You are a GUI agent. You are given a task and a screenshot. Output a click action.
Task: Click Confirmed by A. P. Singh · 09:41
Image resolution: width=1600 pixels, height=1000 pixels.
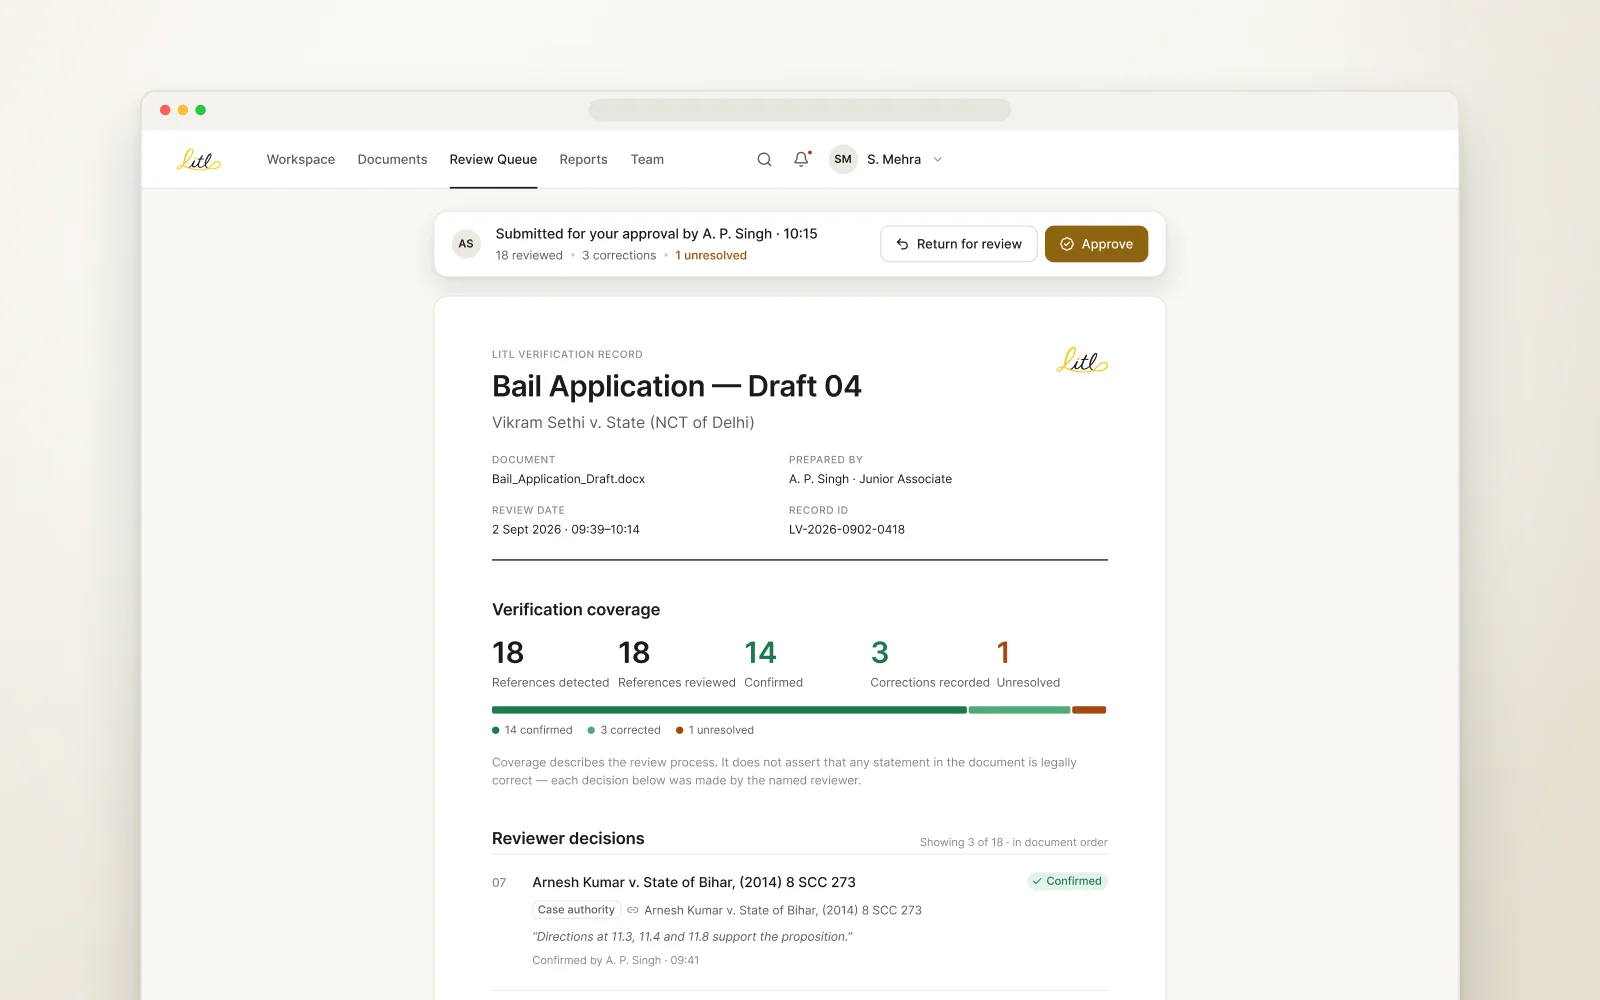616,960
